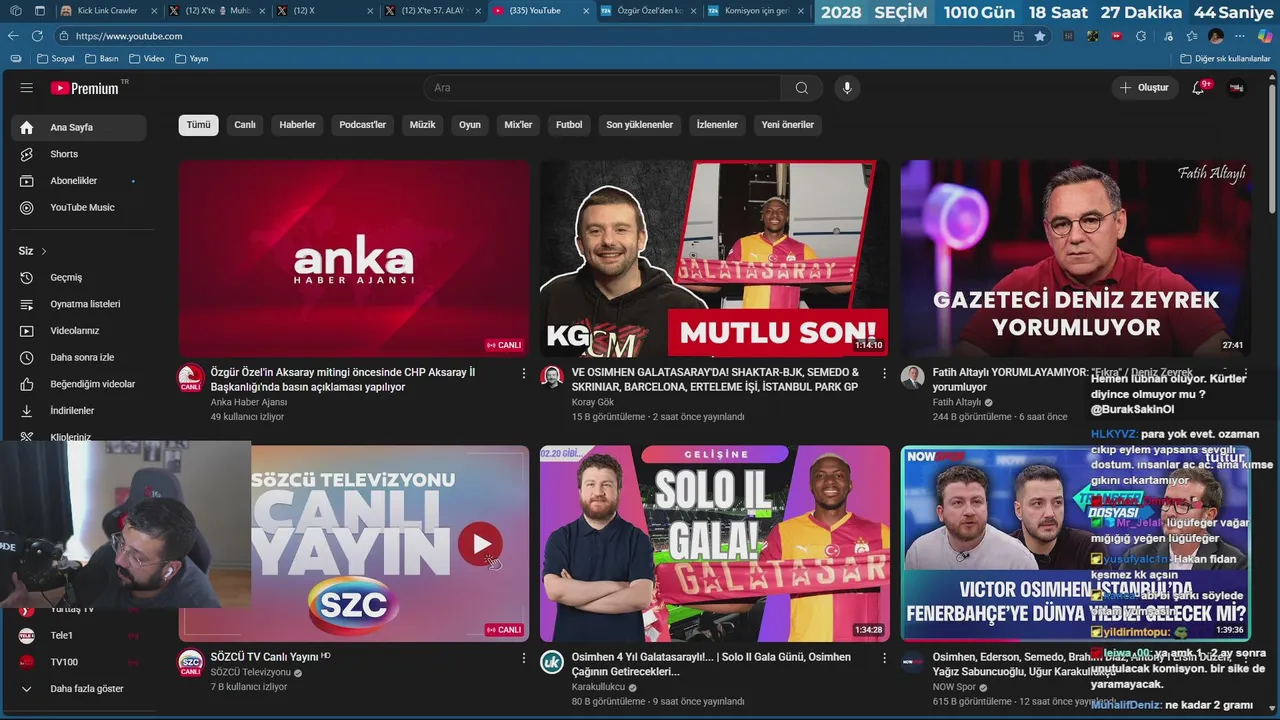Open Beğendiğim videolar list
Screen dimensions: 1280x720
coord(79,384)
